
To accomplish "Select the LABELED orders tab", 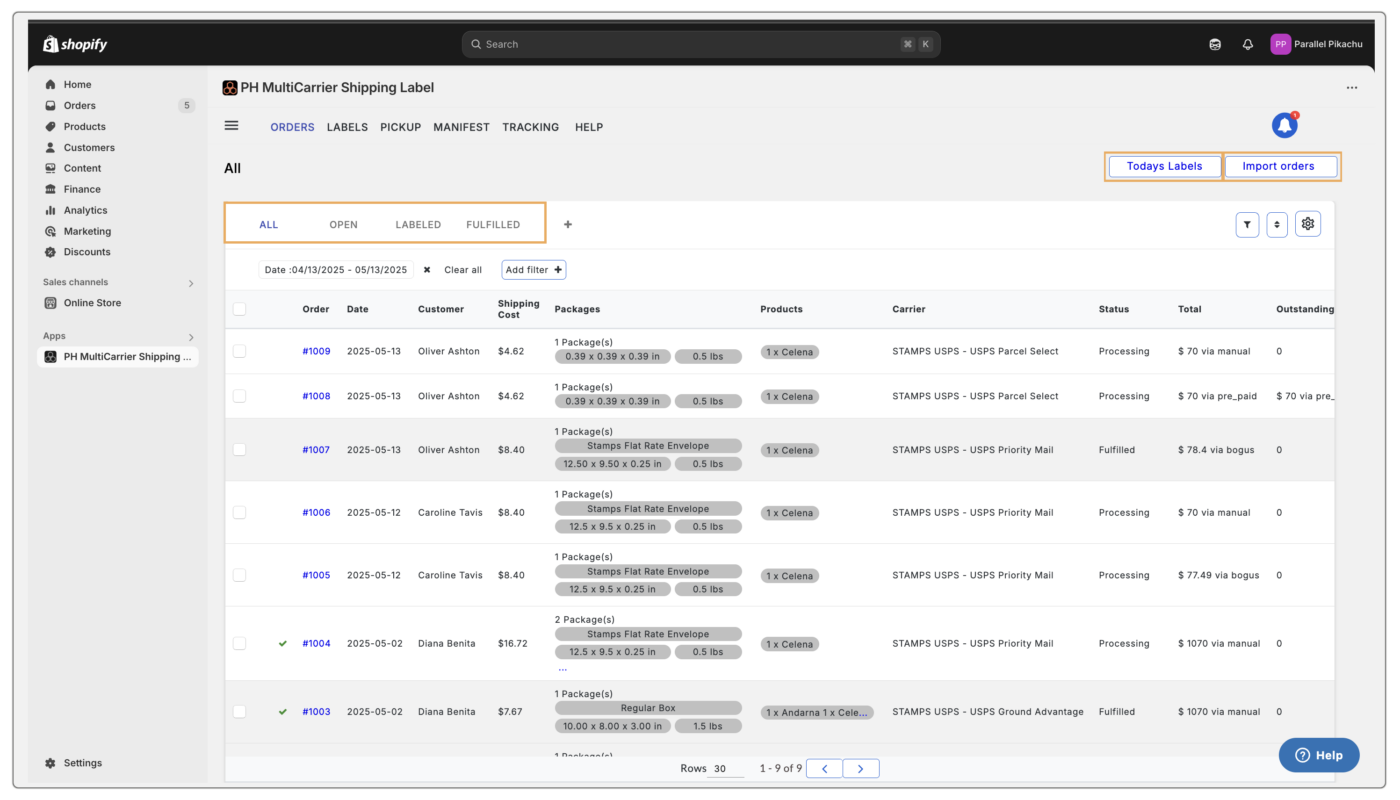I will pyautogui.click(x=418, y=225).
